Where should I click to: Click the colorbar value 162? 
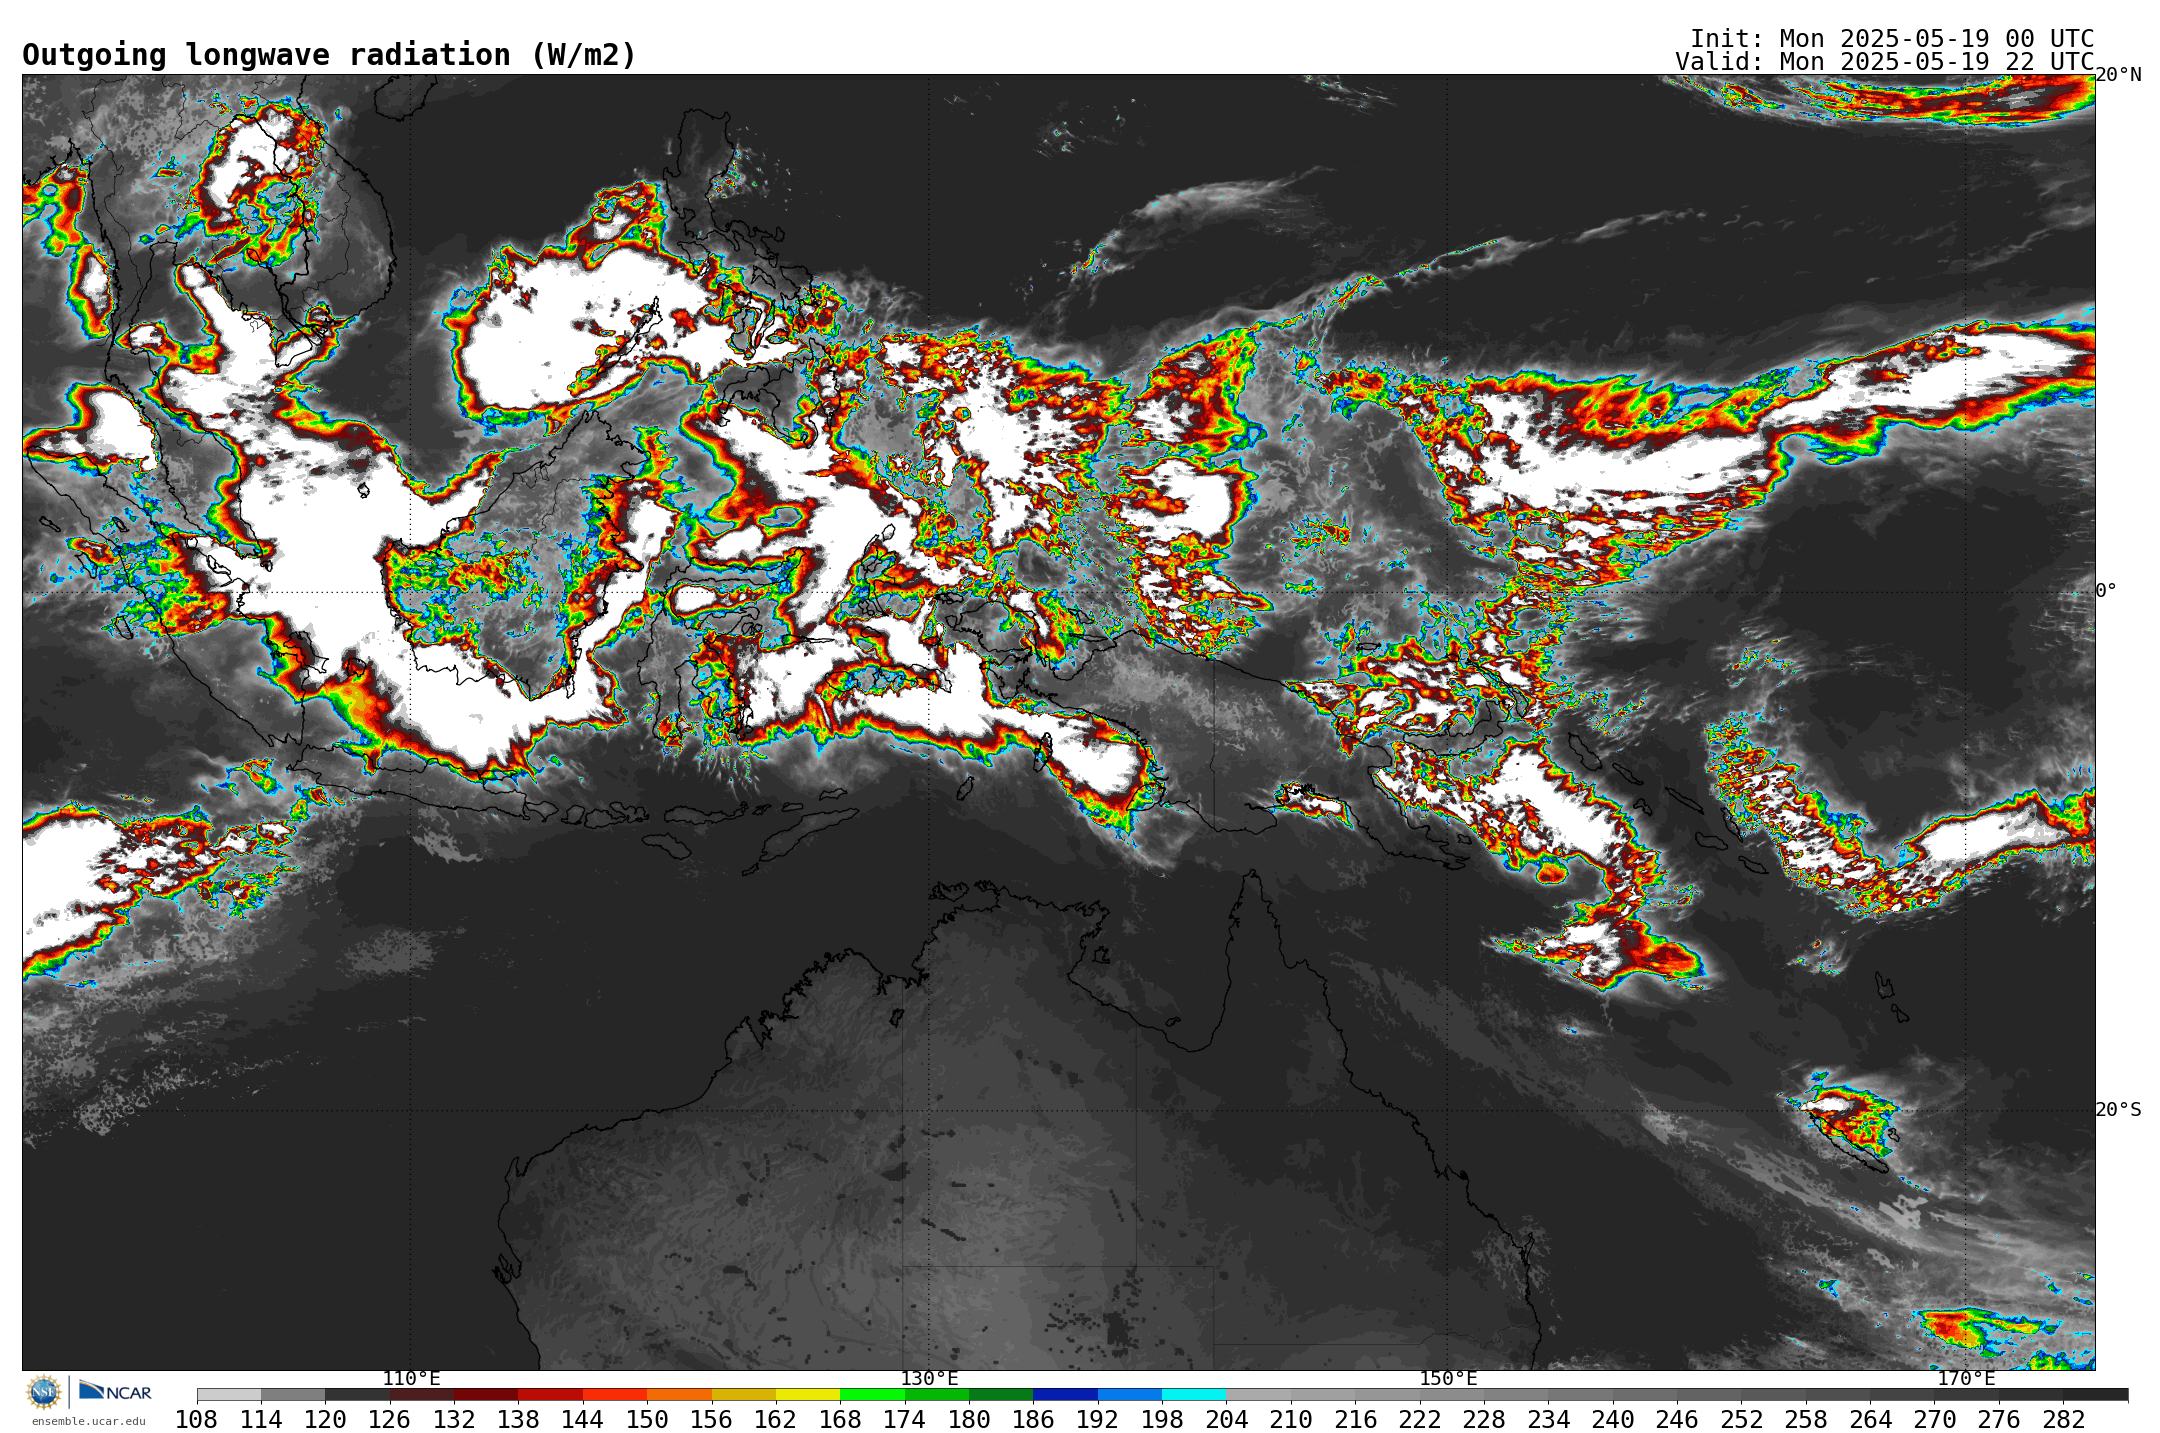[x=776, y=1420]
